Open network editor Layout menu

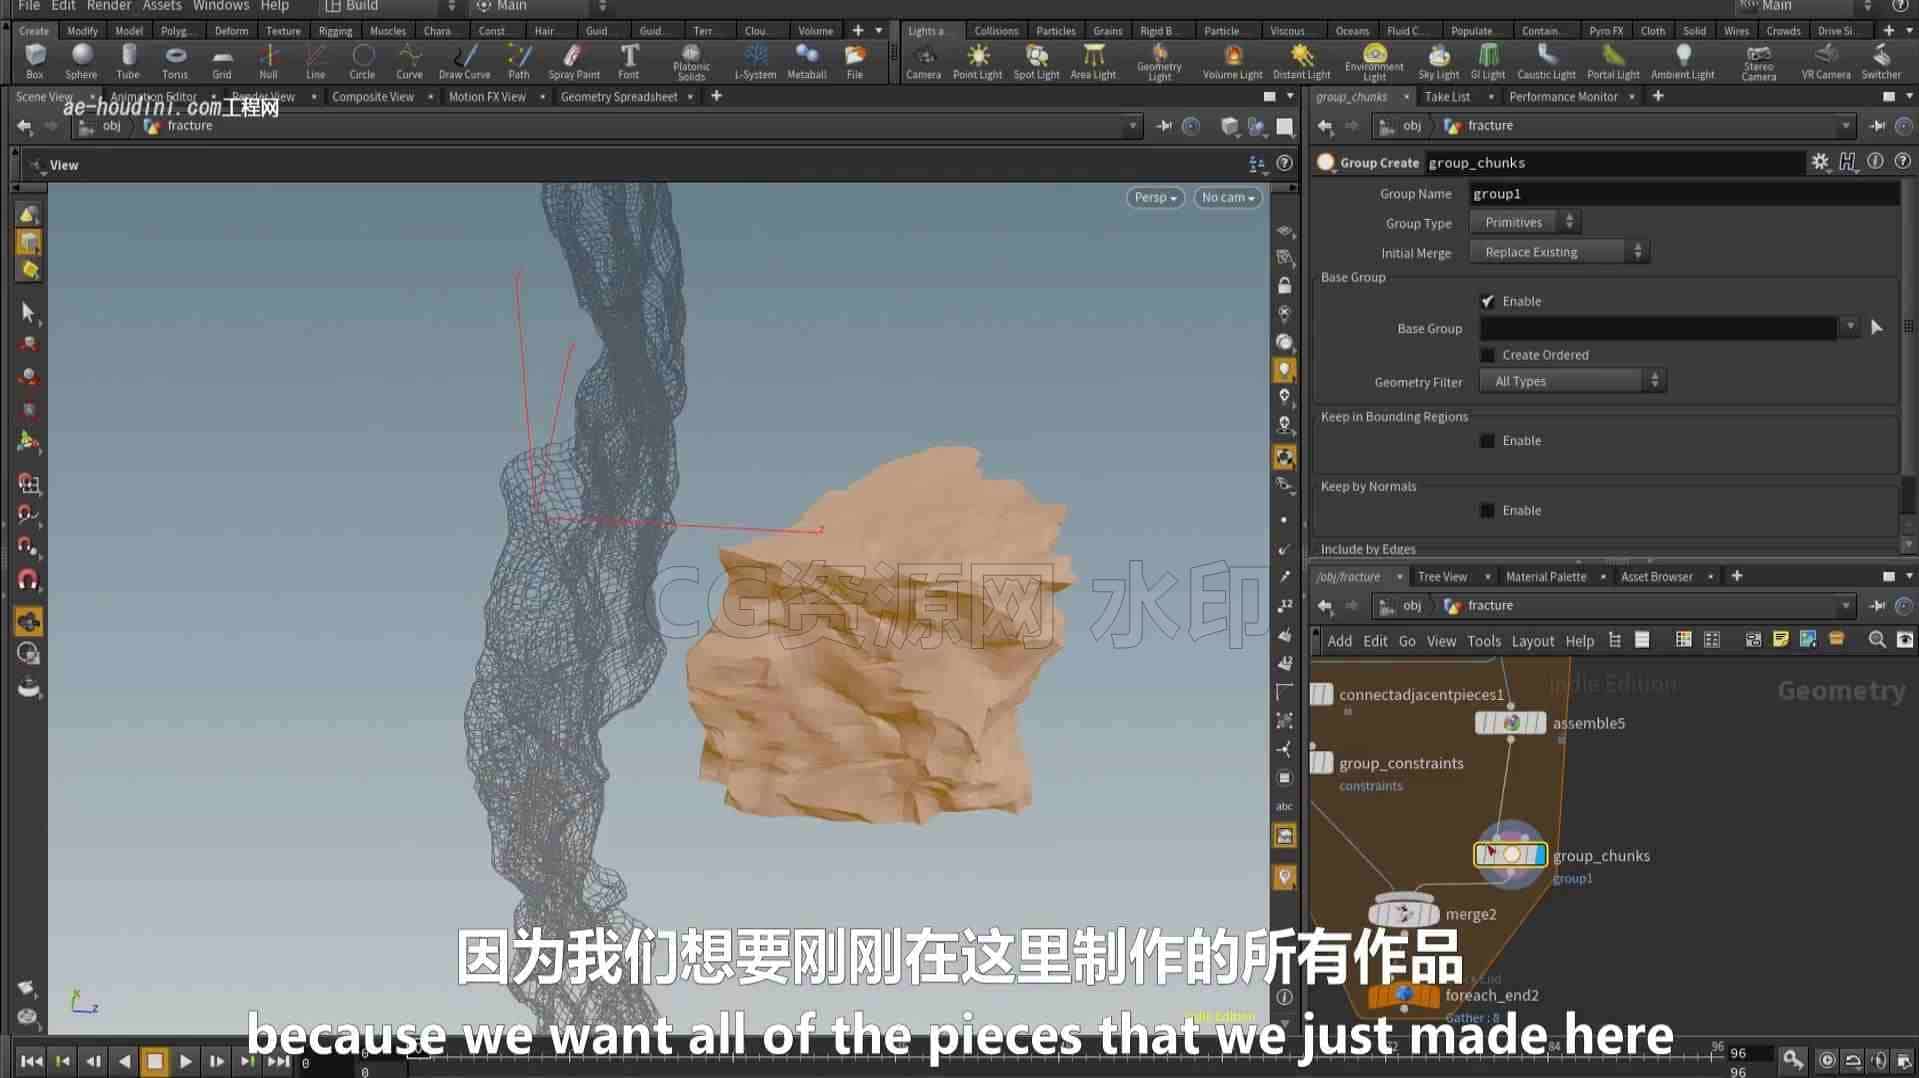coord(1533,641)
